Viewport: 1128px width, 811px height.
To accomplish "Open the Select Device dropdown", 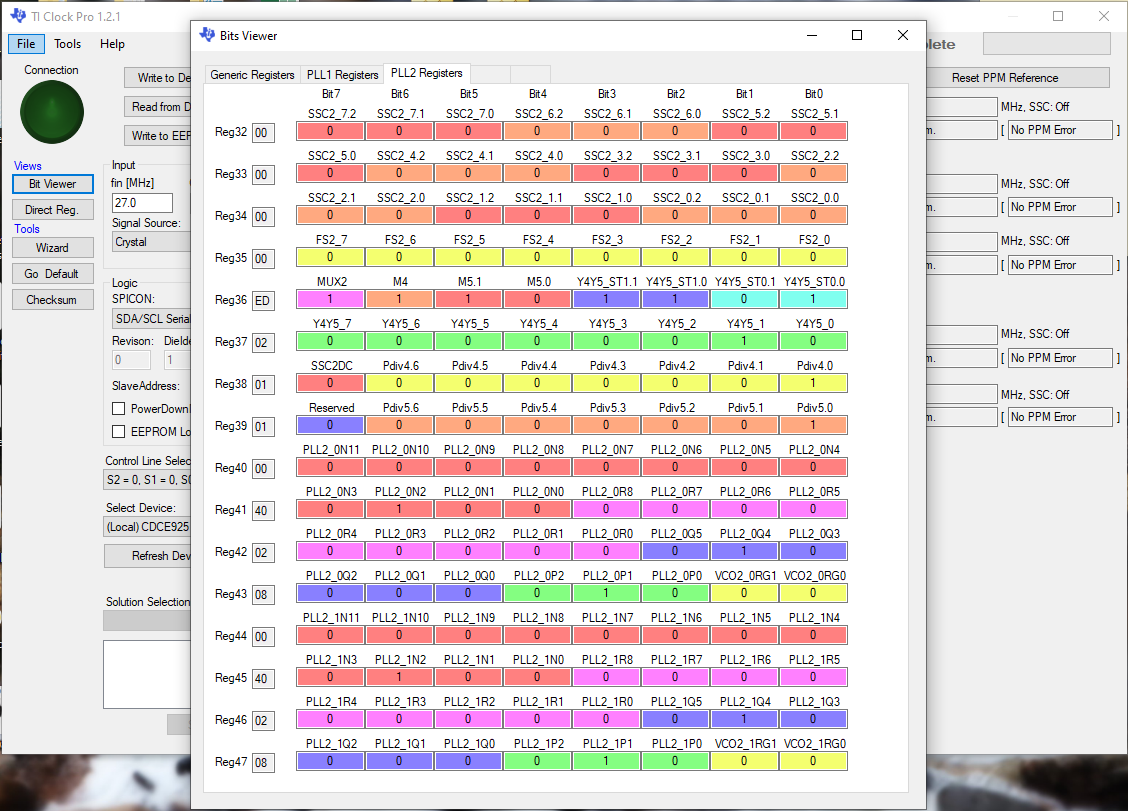I will 147,527.
